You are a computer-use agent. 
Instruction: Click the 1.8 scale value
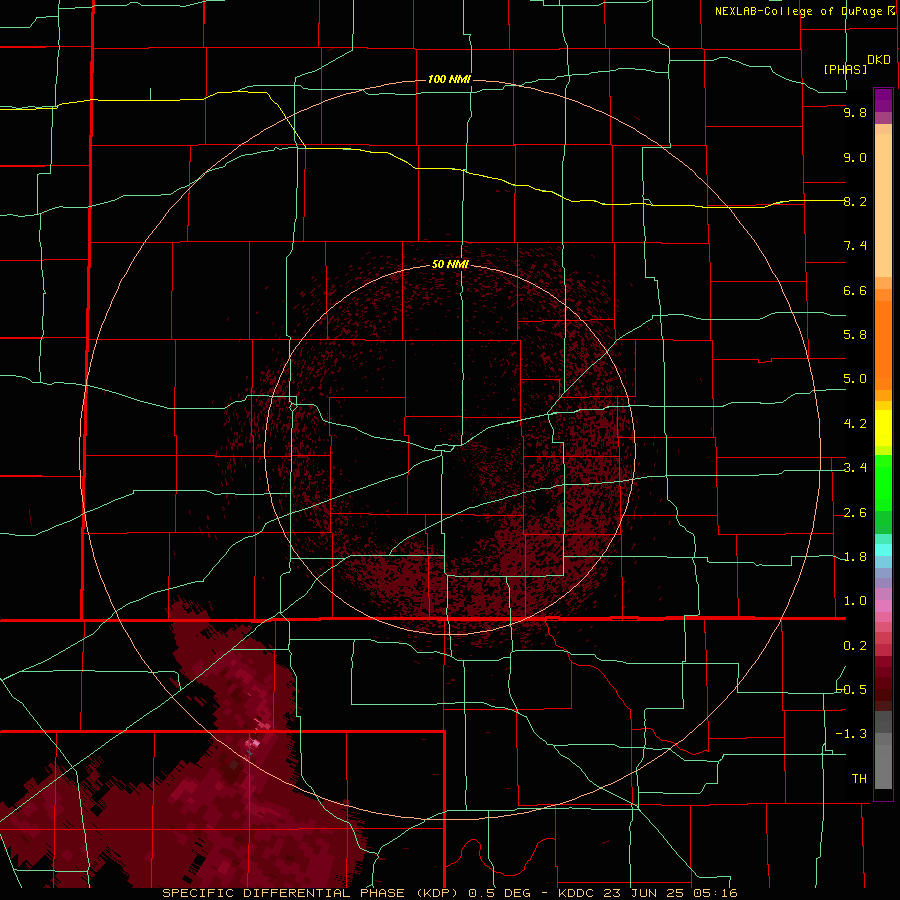coord(855,557)
